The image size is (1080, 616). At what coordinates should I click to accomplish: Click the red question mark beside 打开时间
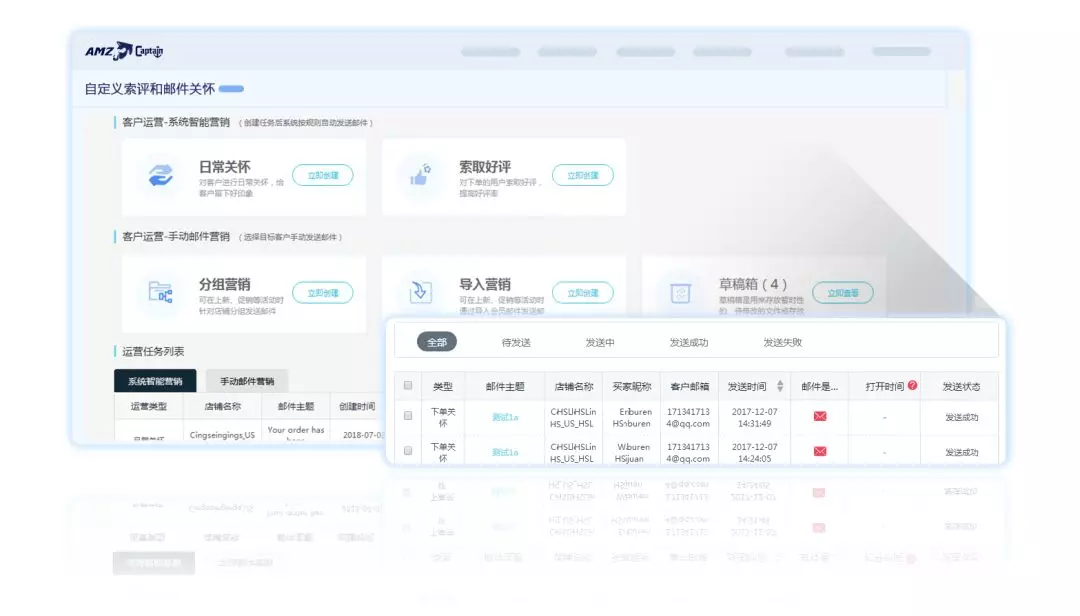click(x=913, y=385)
